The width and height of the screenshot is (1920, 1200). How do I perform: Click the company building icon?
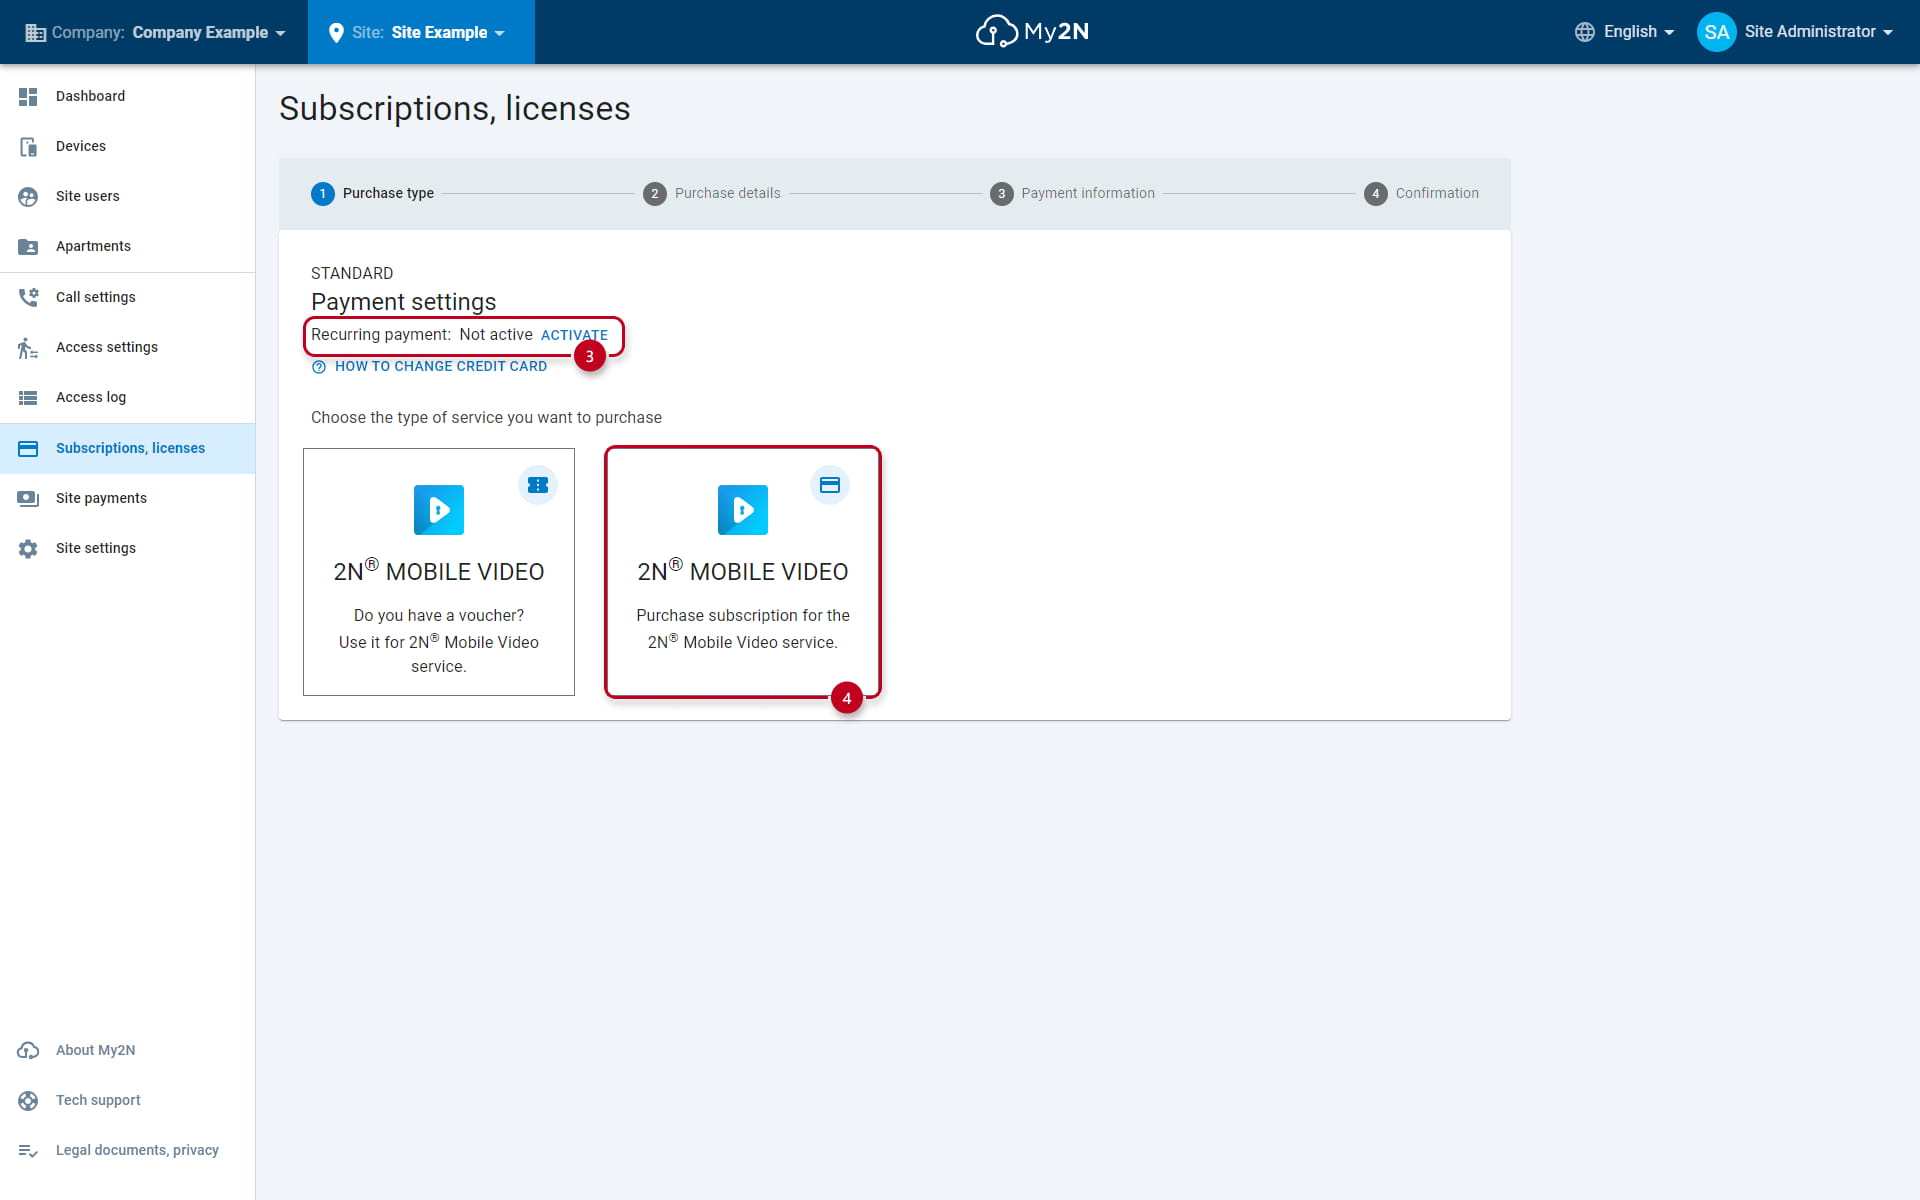click(x=35, y=32)
